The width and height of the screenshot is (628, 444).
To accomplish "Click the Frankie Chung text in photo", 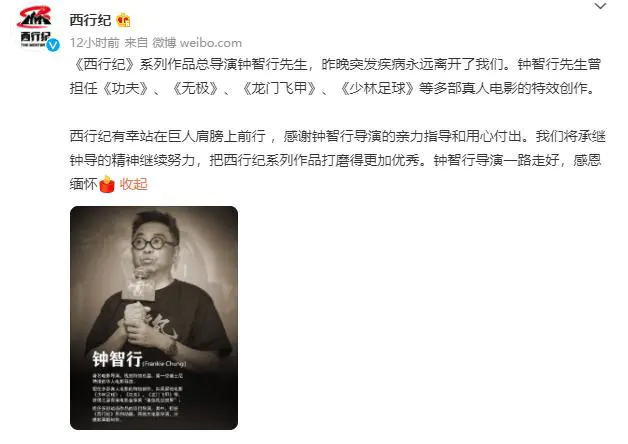I will pos(165,364).
